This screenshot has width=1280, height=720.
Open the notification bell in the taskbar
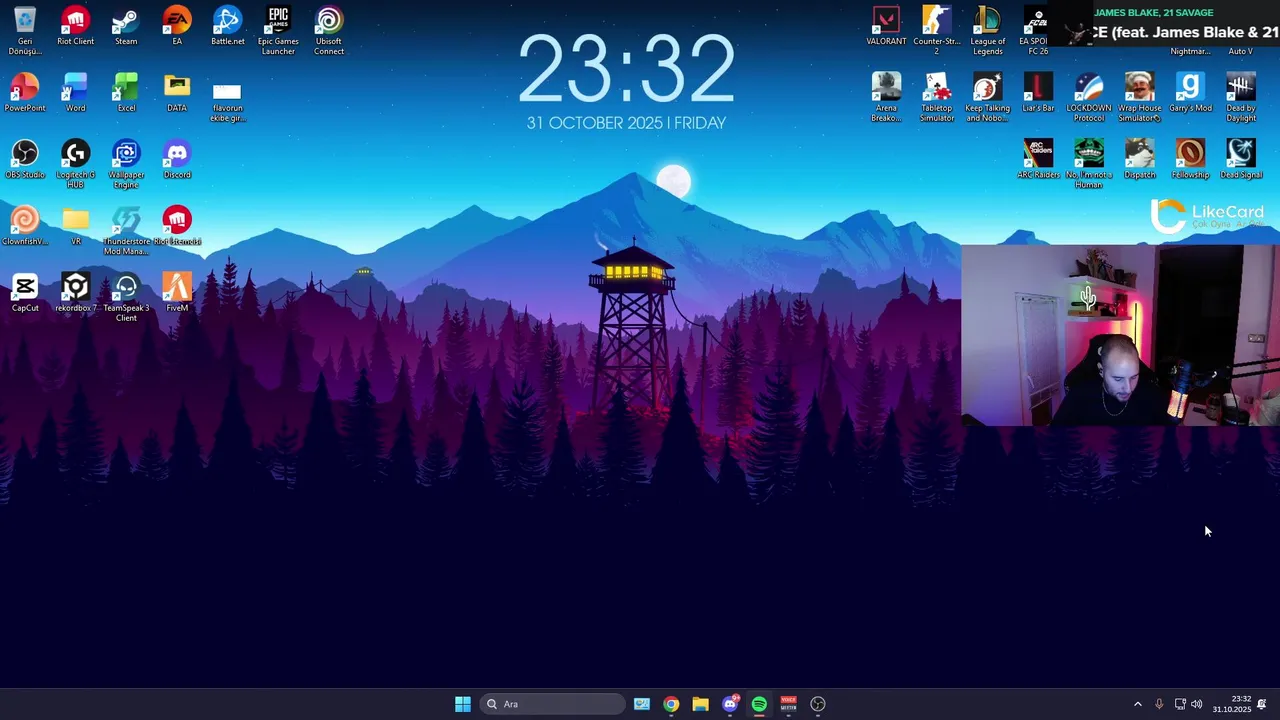tap(1262, 704)
